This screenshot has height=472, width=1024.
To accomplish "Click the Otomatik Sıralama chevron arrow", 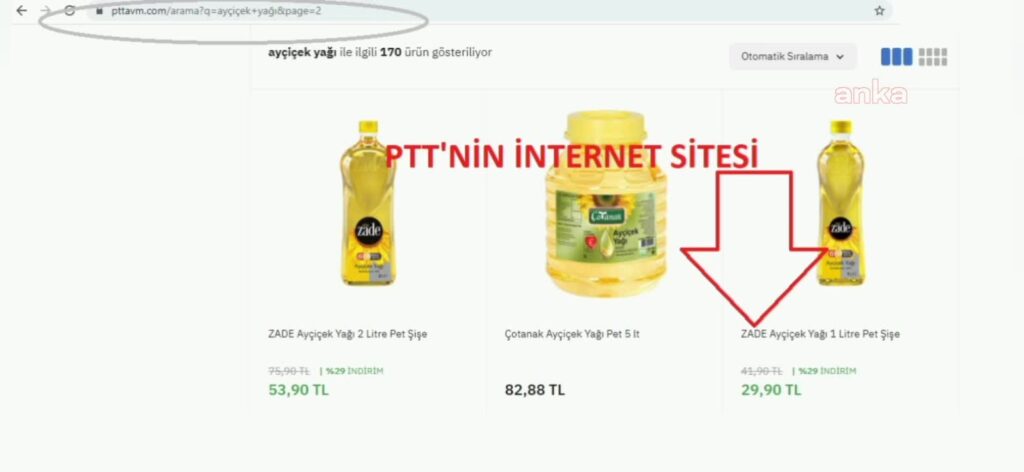I will [840, 57].
